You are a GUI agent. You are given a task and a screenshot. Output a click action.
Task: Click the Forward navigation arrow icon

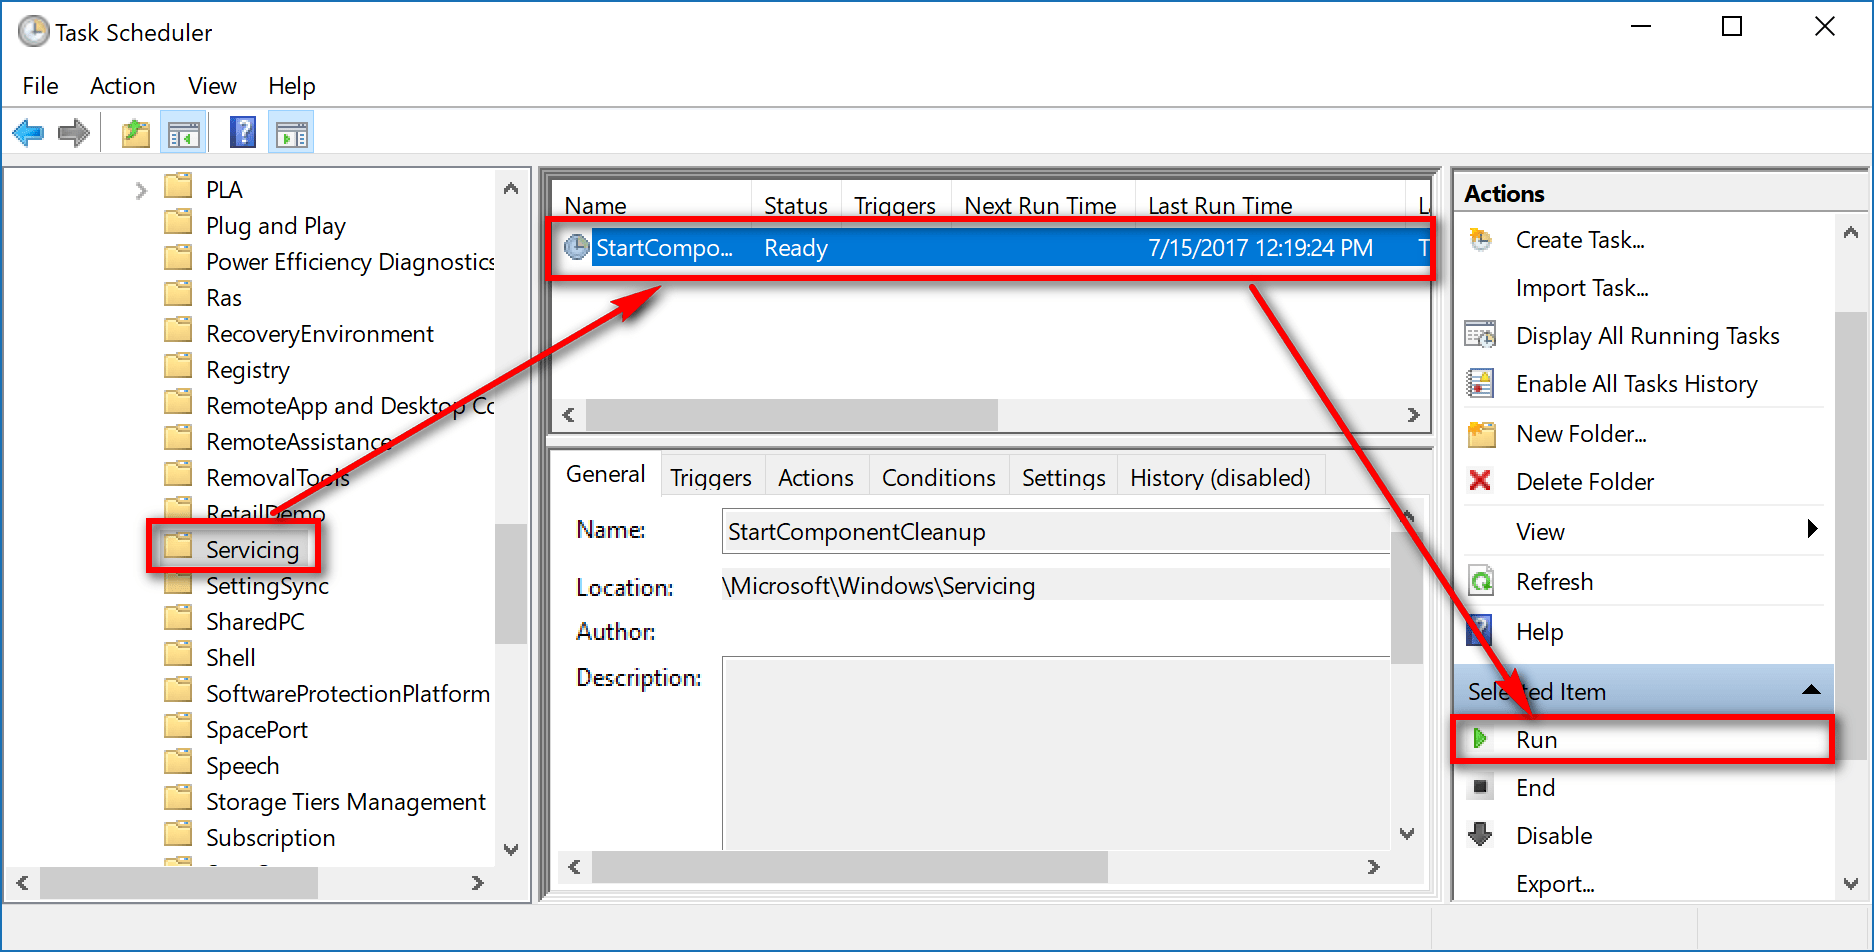(x=73, y=131)
